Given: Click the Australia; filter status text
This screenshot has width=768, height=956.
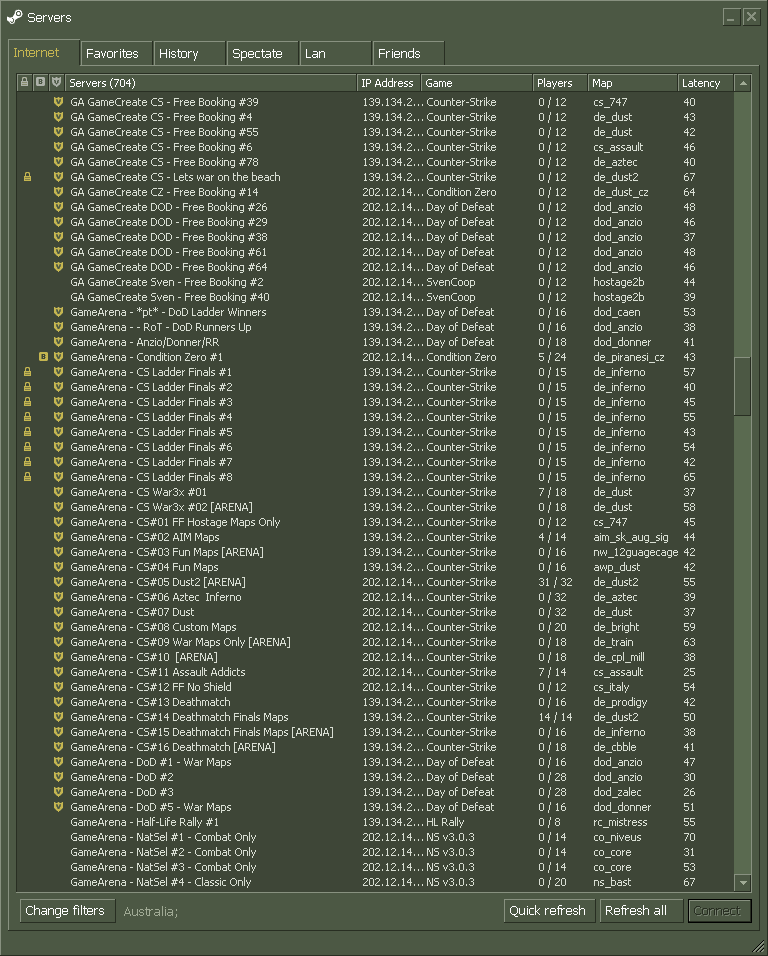Looking at the screenshot, I should (151, 911).
